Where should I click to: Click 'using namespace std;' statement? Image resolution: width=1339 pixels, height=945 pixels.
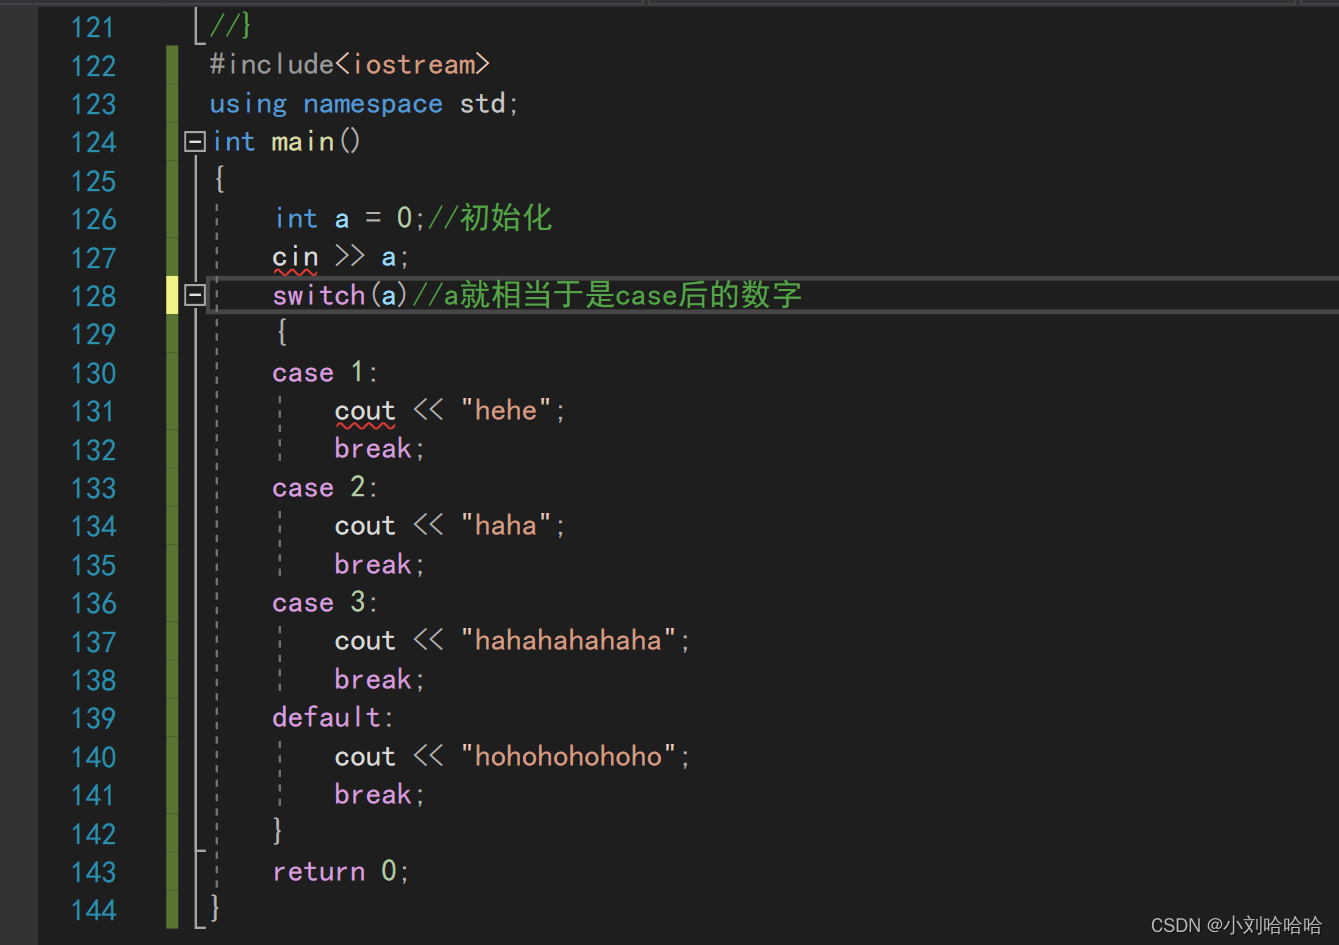pos(364,104)
